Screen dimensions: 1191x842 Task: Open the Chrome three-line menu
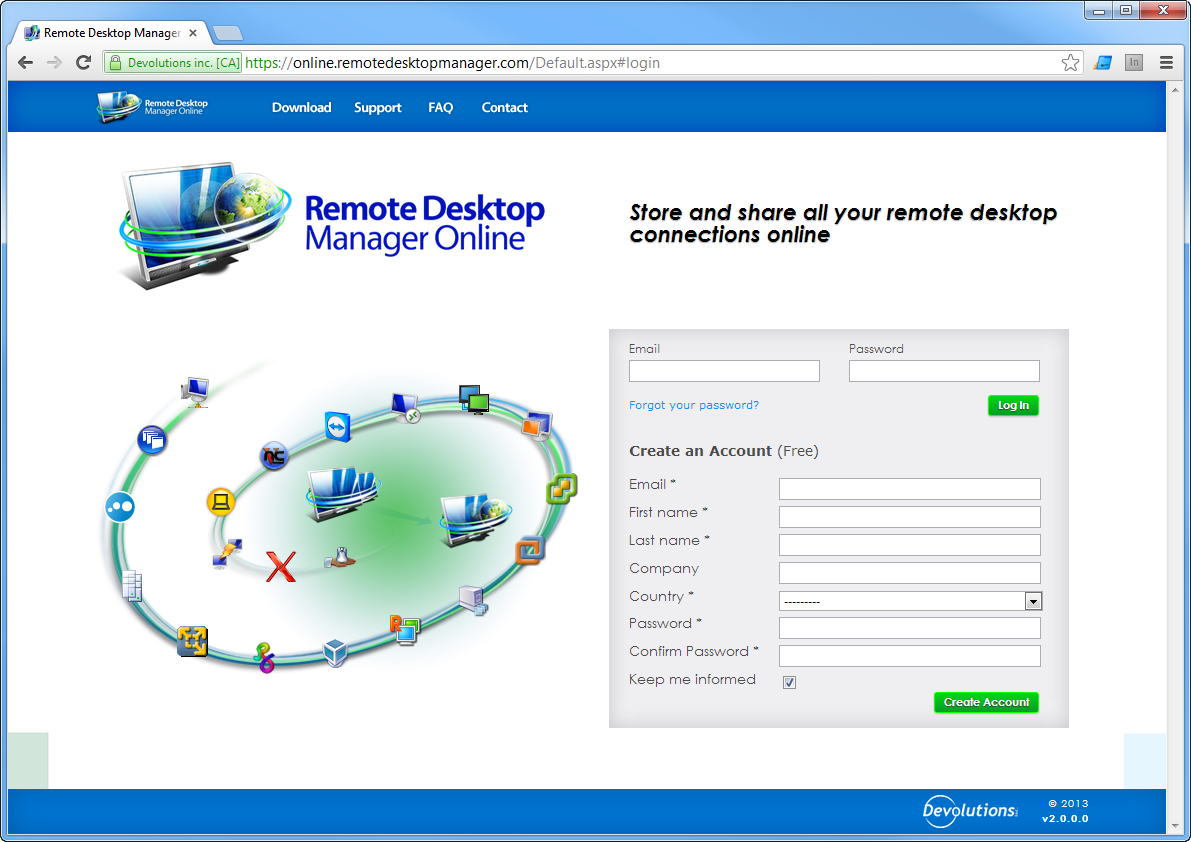1167,63
